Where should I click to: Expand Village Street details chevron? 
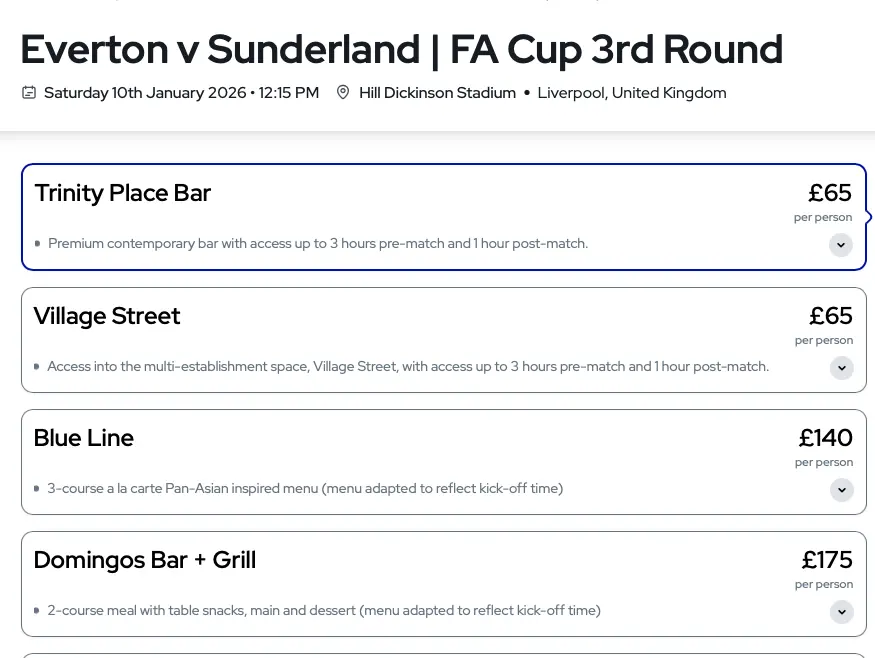[841, 368]
